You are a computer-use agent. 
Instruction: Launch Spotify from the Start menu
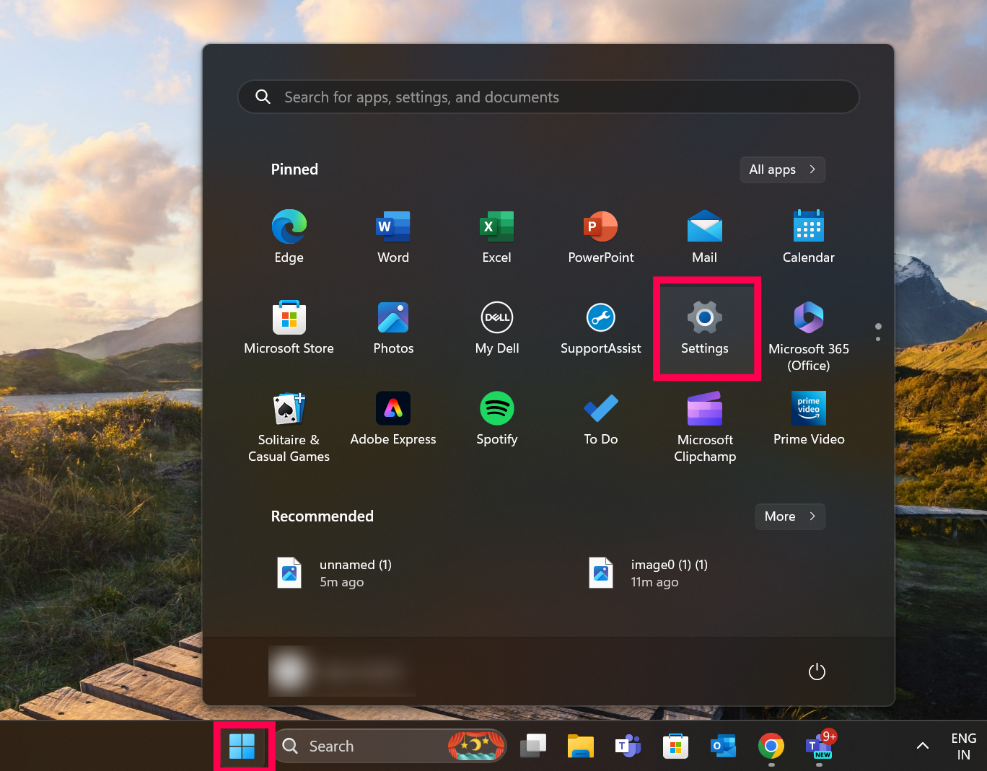497,419
